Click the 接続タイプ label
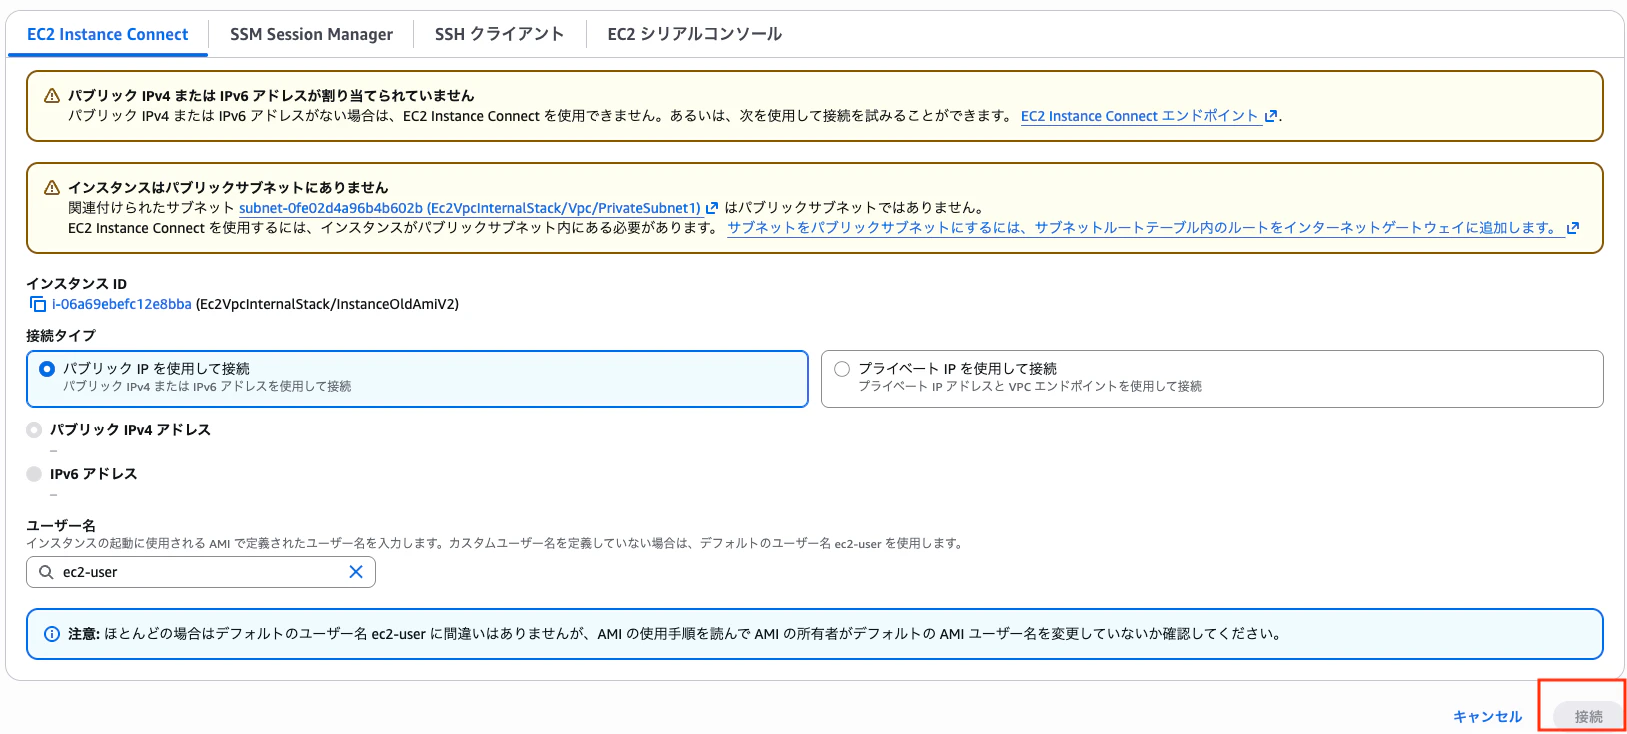 (x=61, y=336)
